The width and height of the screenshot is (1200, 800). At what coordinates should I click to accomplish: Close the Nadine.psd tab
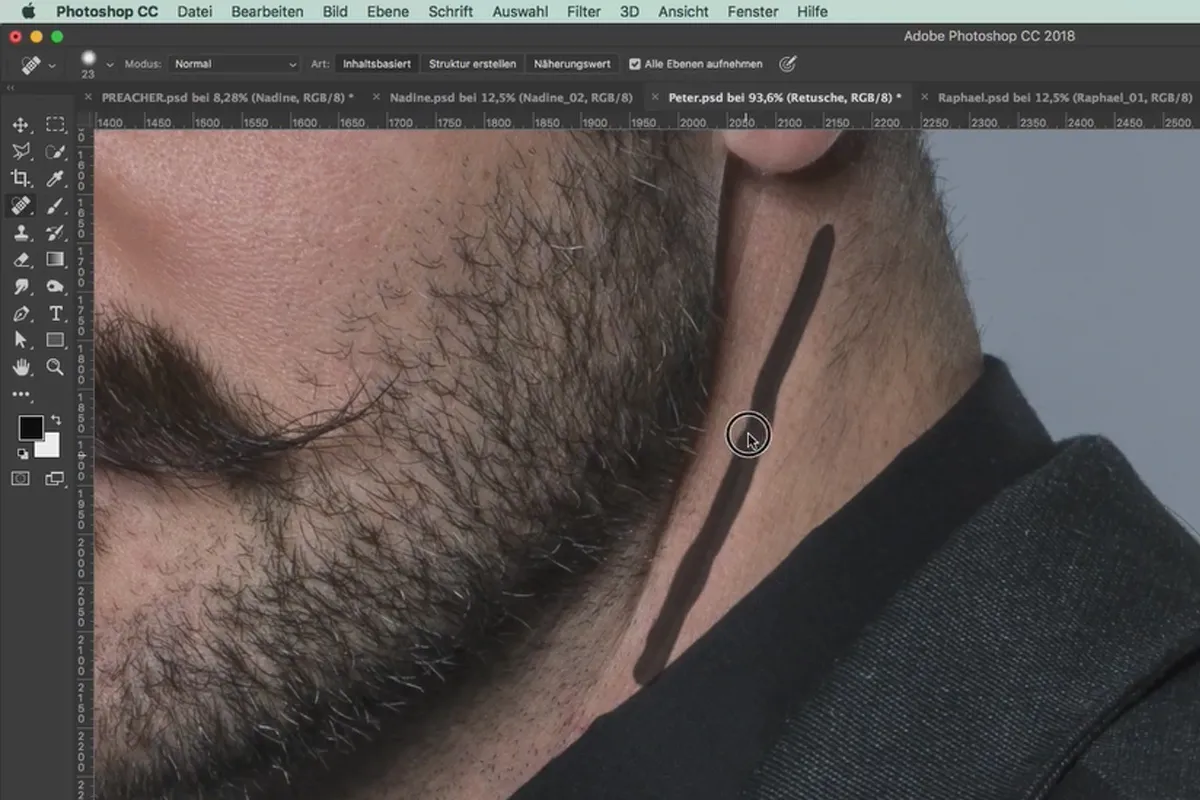[x=376, y=97]
